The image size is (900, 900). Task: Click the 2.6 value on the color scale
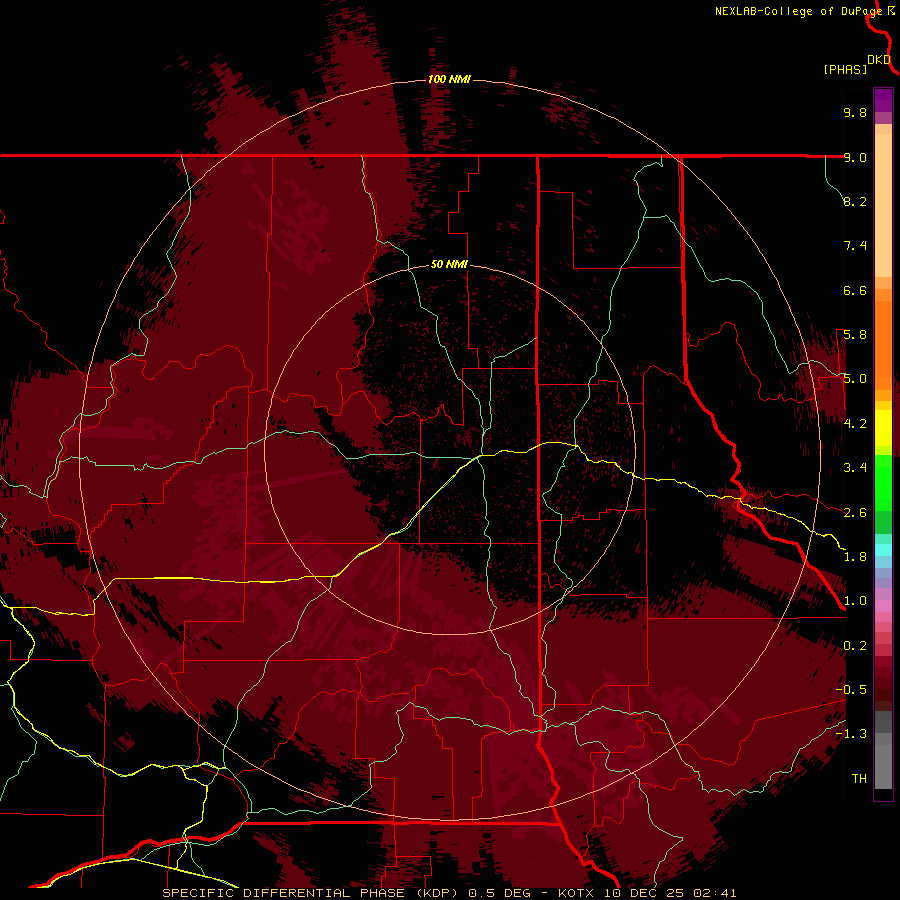[x=855, y=513]
